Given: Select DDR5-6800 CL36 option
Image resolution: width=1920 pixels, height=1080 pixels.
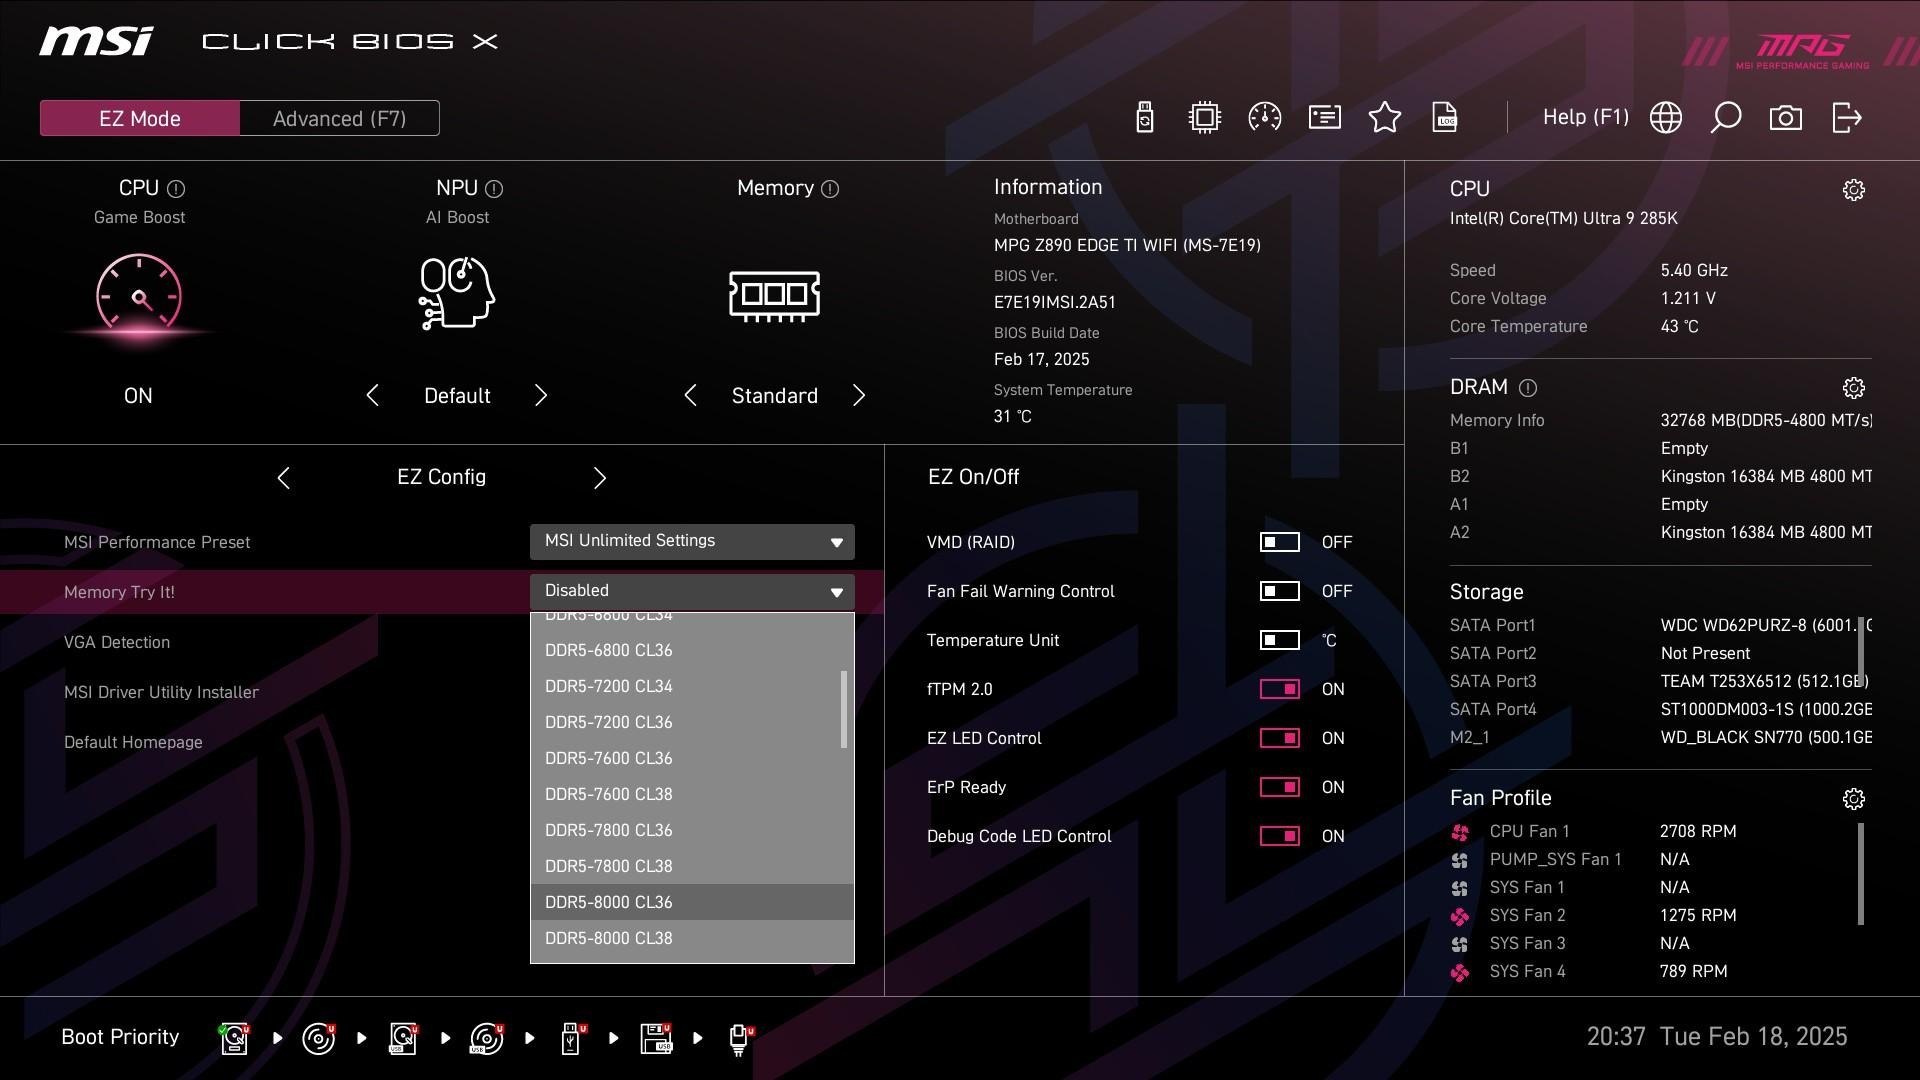Looking at the screenshot, I should (x=692, y=650).
